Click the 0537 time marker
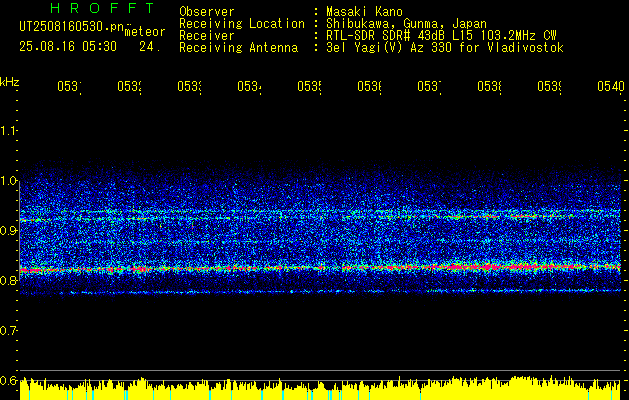This screenshot has height=400, width=629. pos(429,86)
